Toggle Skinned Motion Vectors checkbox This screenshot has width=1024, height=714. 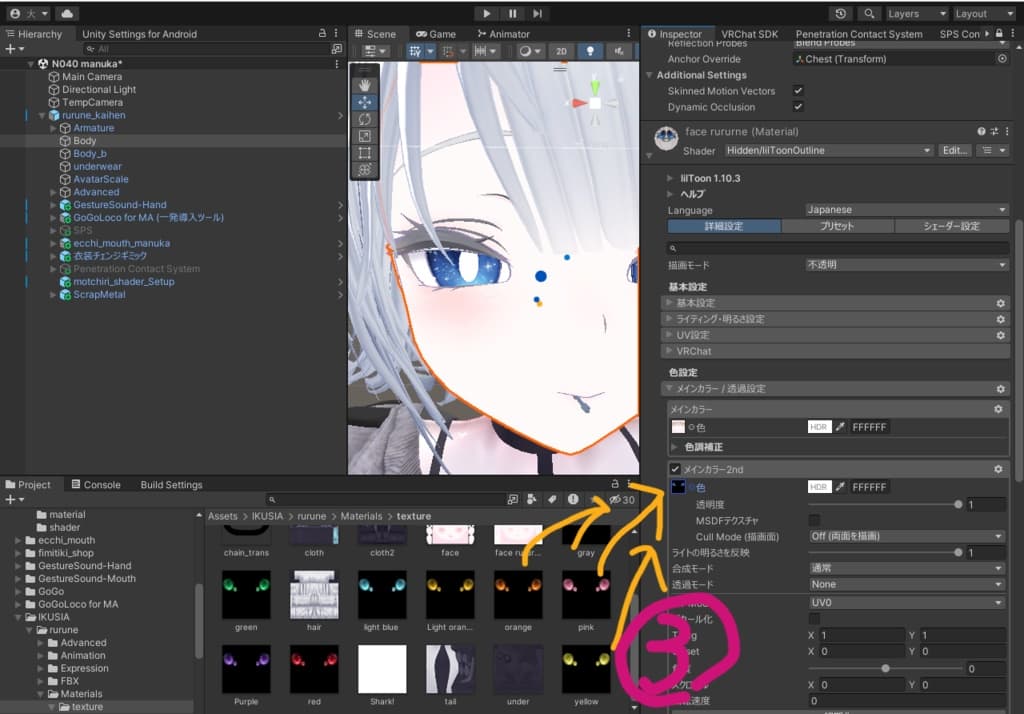(798, 91)
